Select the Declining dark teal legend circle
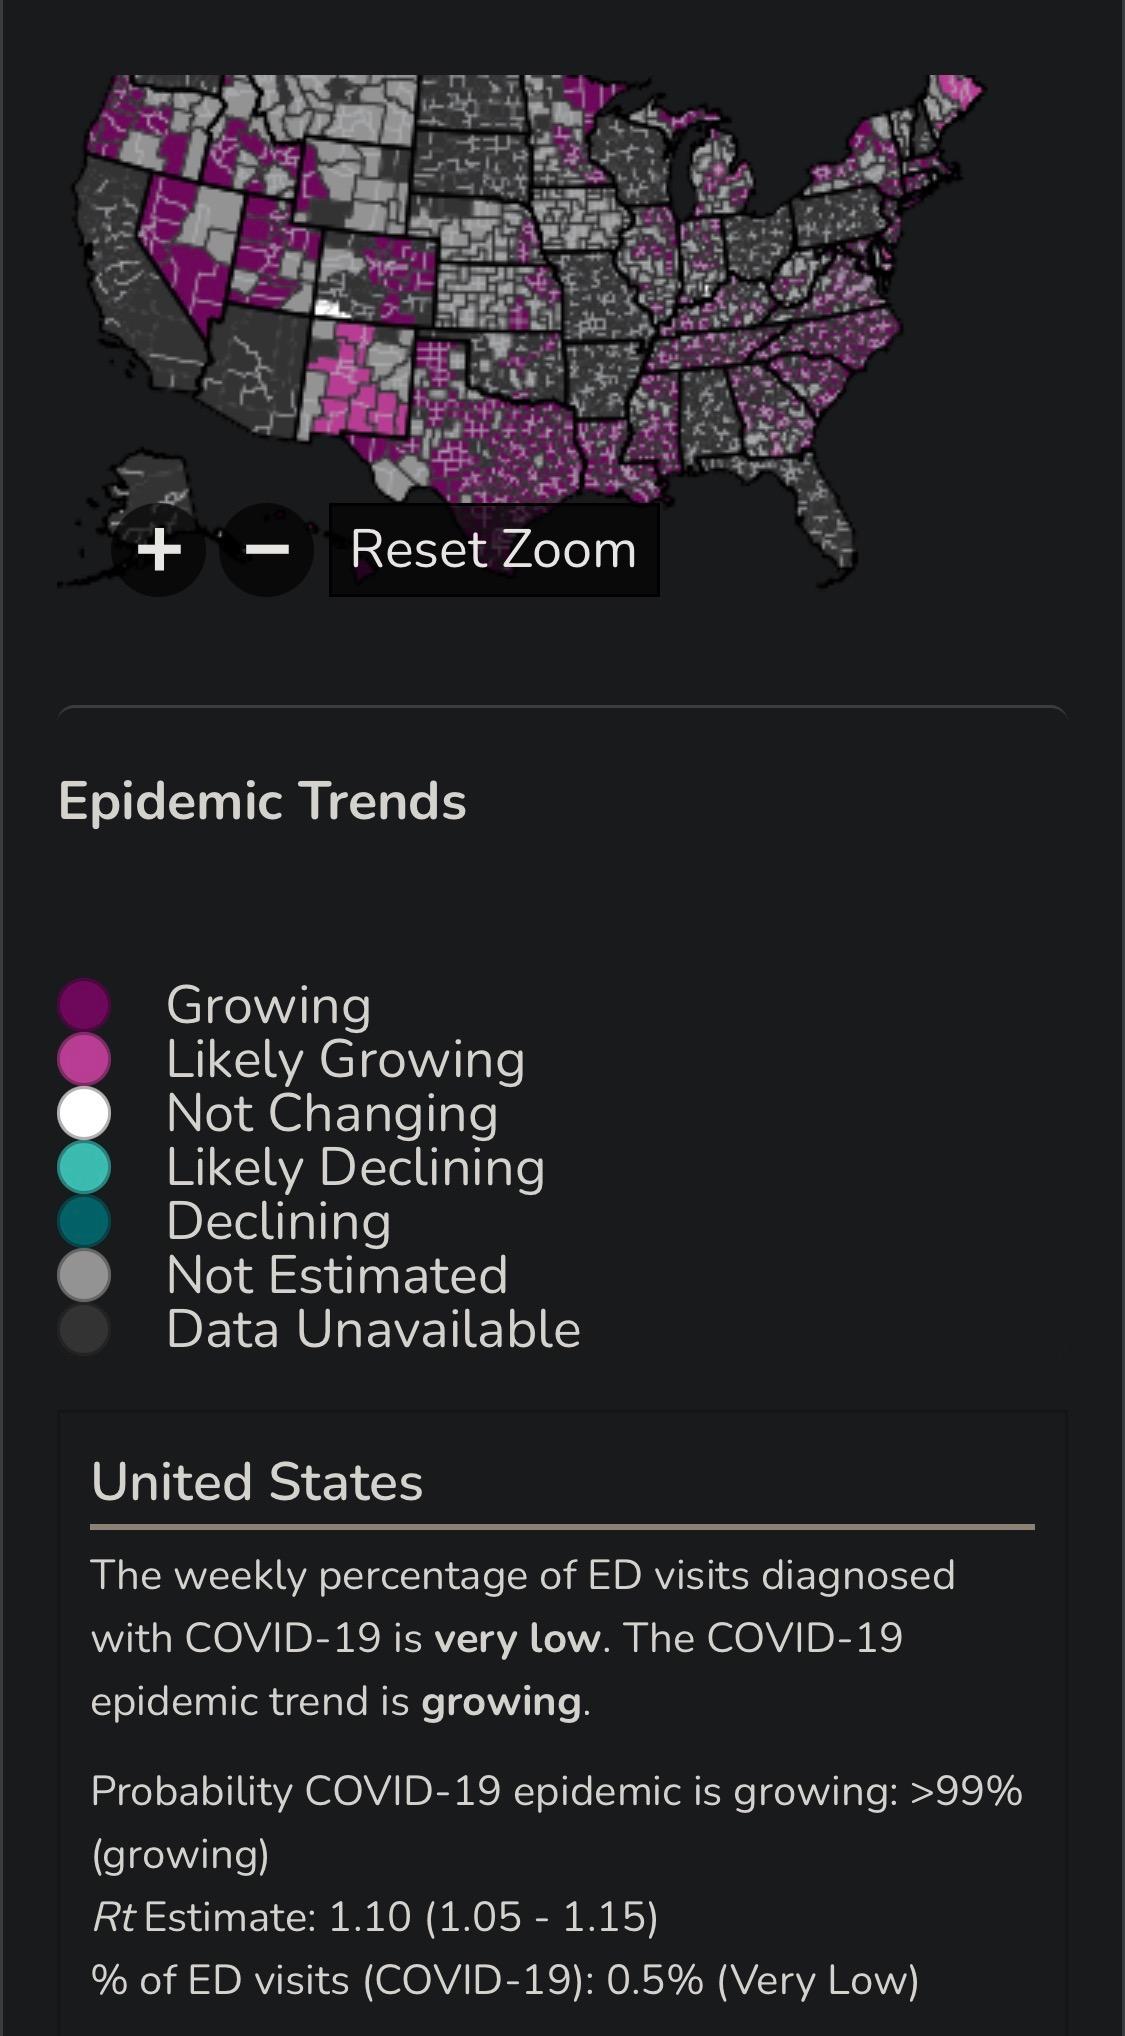Image resolution: width=1125 pixels, height=2036 pixels. click(84, 1221)
